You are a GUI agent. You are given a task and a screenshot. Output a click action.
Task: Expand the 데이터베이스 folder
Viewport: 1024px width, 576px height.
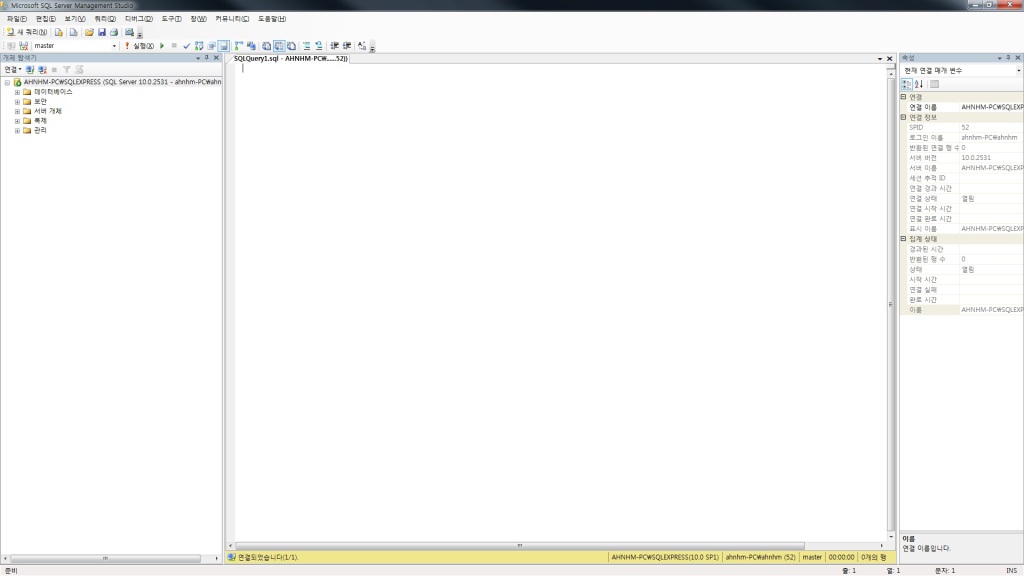coord(17,92)
